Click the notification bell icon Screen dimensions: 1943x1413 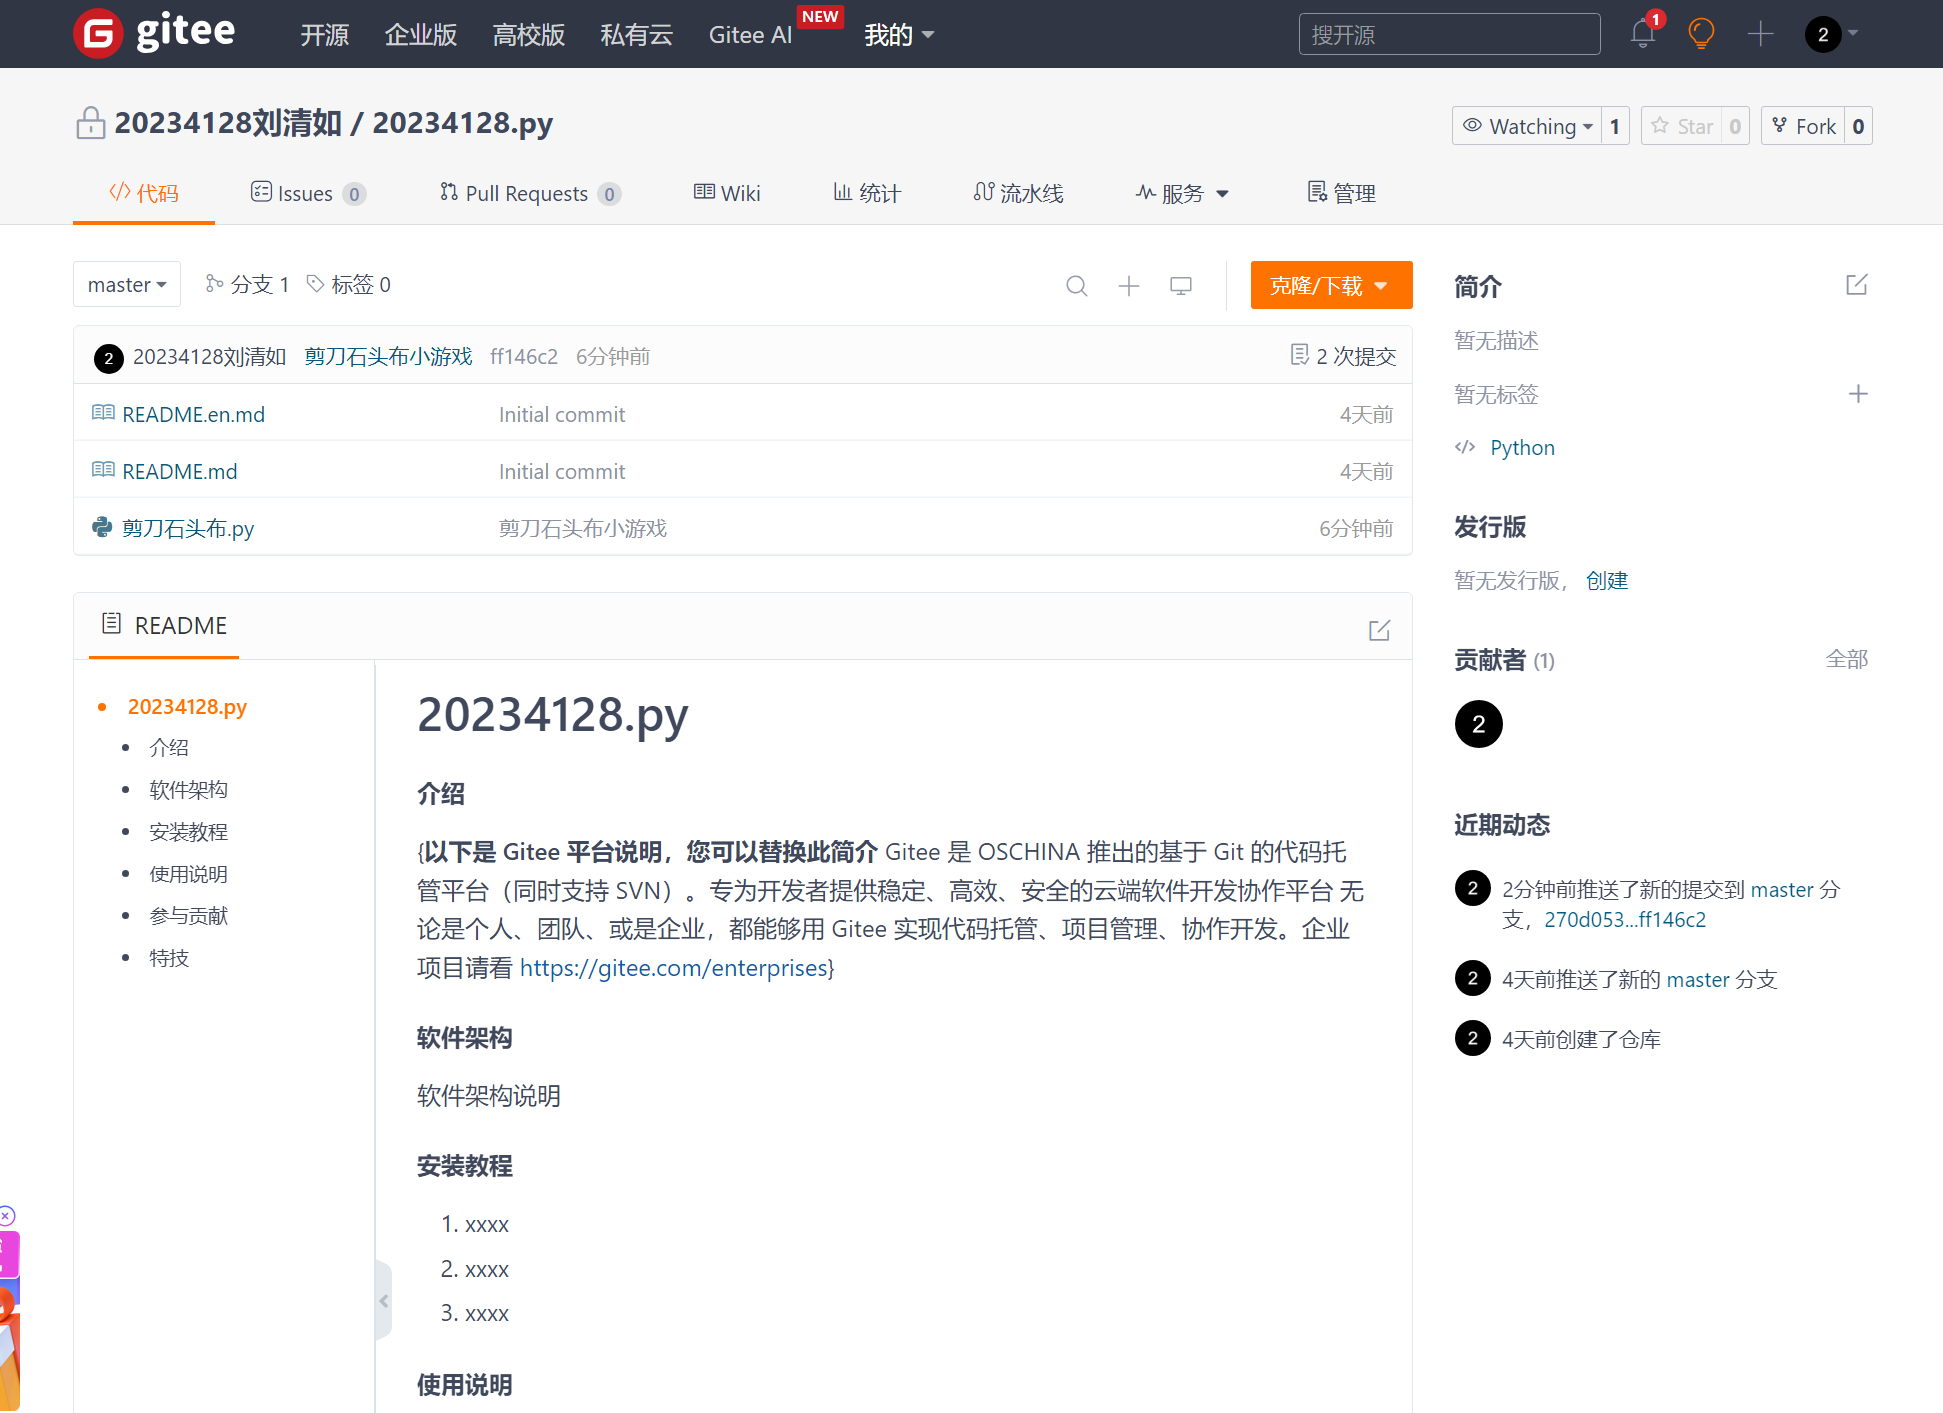[1642, 34]
